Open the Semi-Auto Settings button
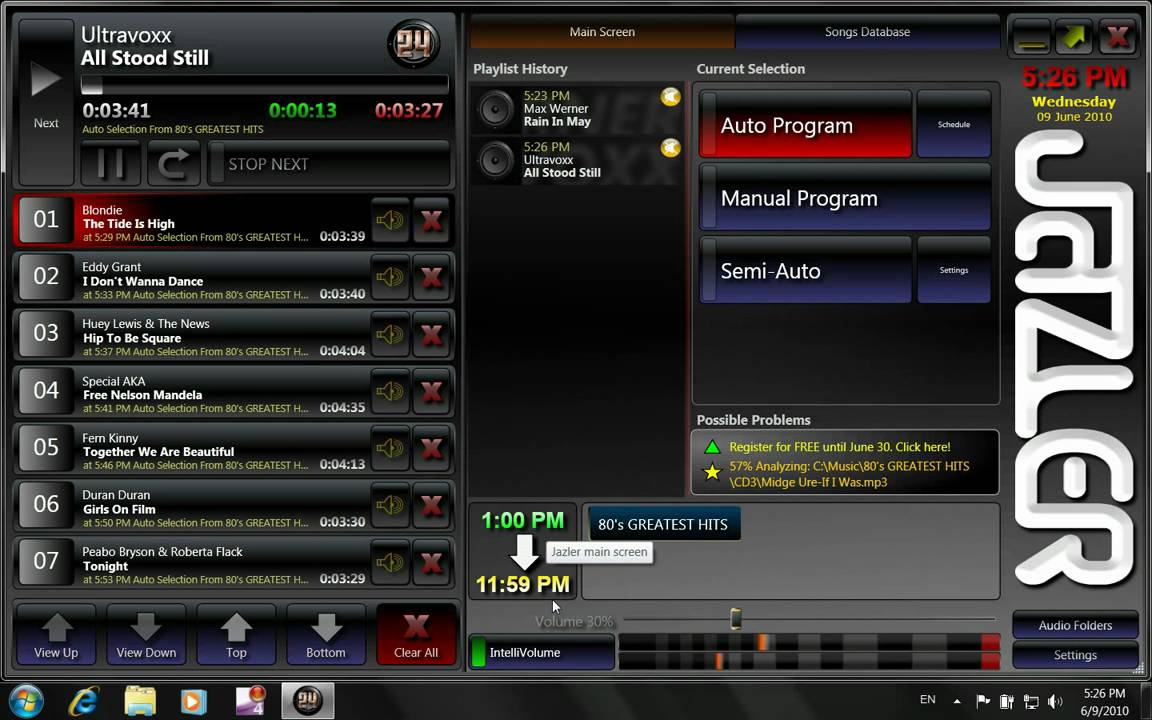Image resolution: width=1152 pixels, height=720 pixels. pos(954,270)
